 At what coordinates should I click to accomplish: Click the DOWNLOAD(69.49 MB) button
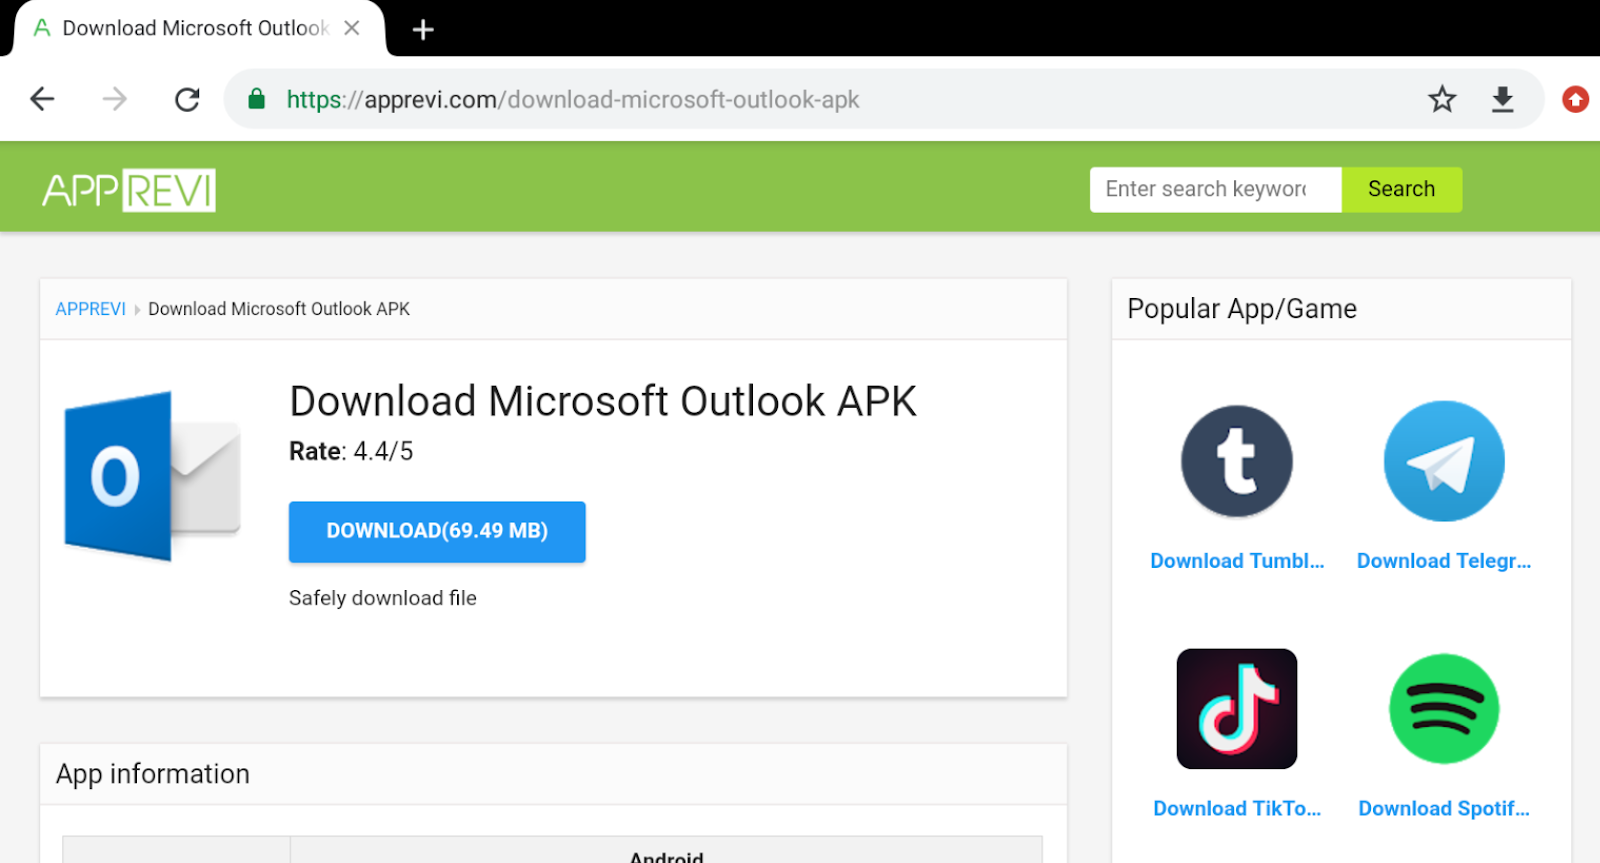[x=437, y=531]
